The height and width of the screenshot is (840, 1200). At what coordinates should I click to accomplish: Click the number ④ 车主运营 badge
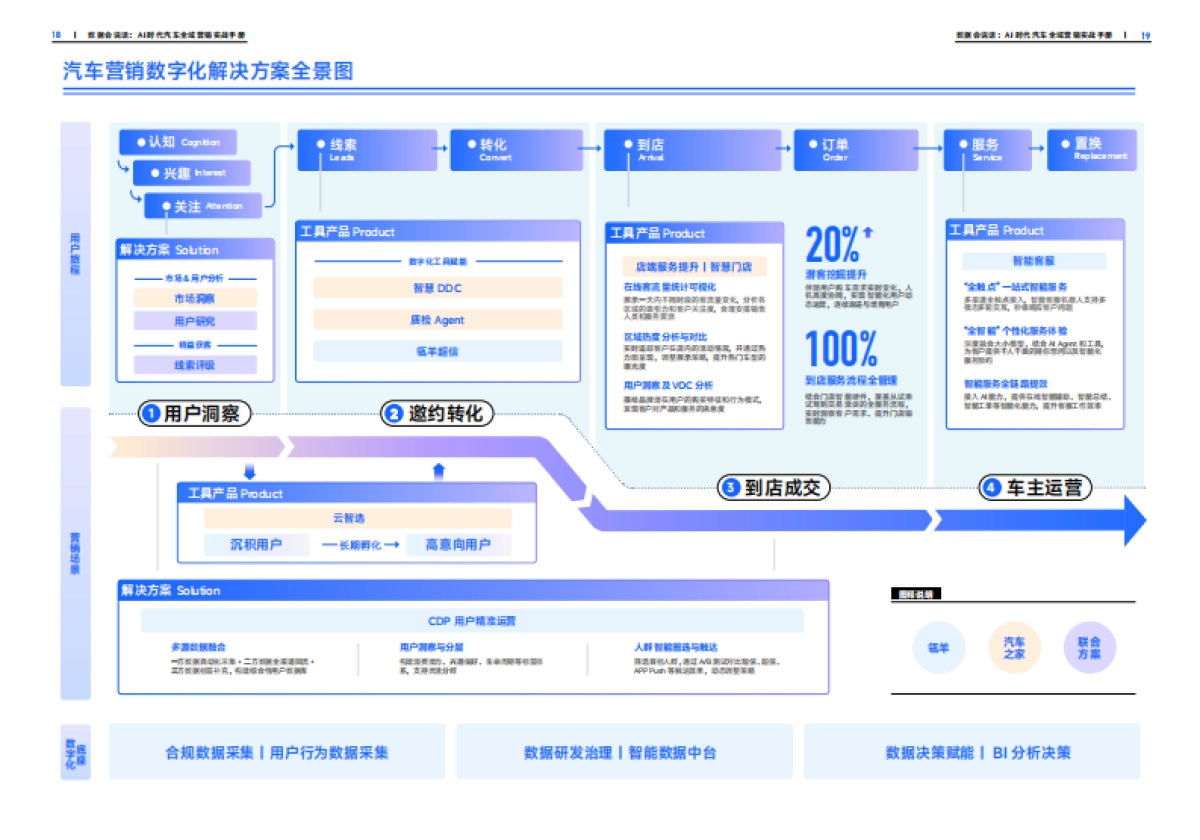coord(1035,489)
